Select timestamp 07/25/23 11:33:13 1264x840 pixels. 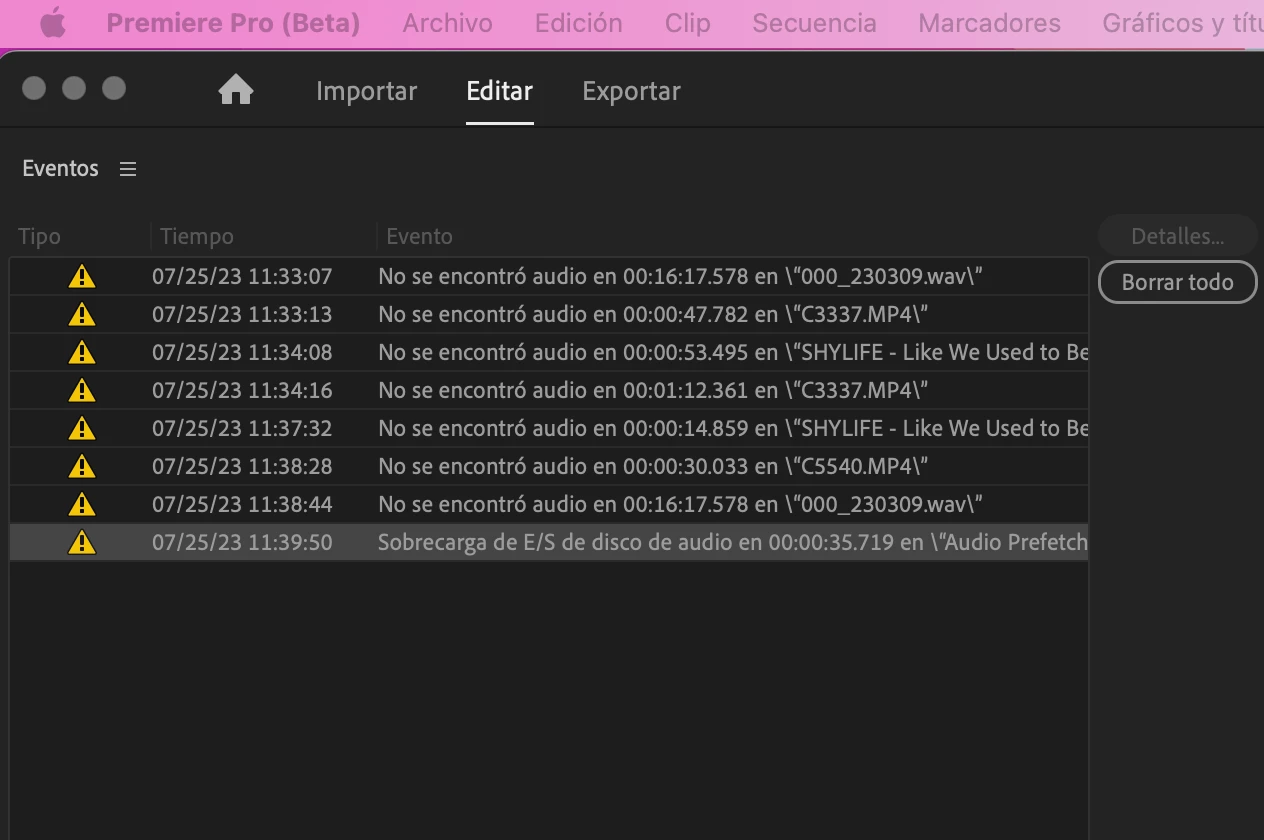point(242,314)
